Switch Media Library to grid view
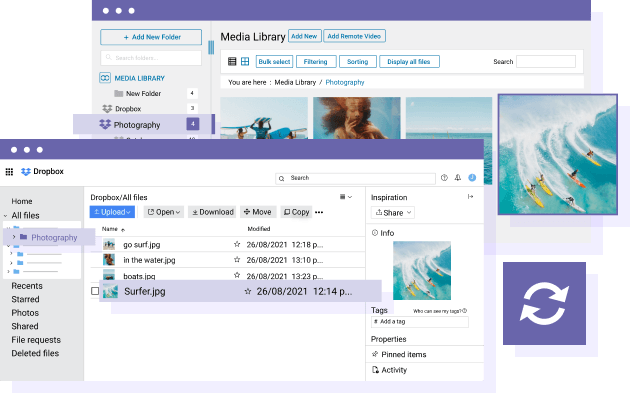This screenshot has height=393, width=630. click(x=245, y=61)
